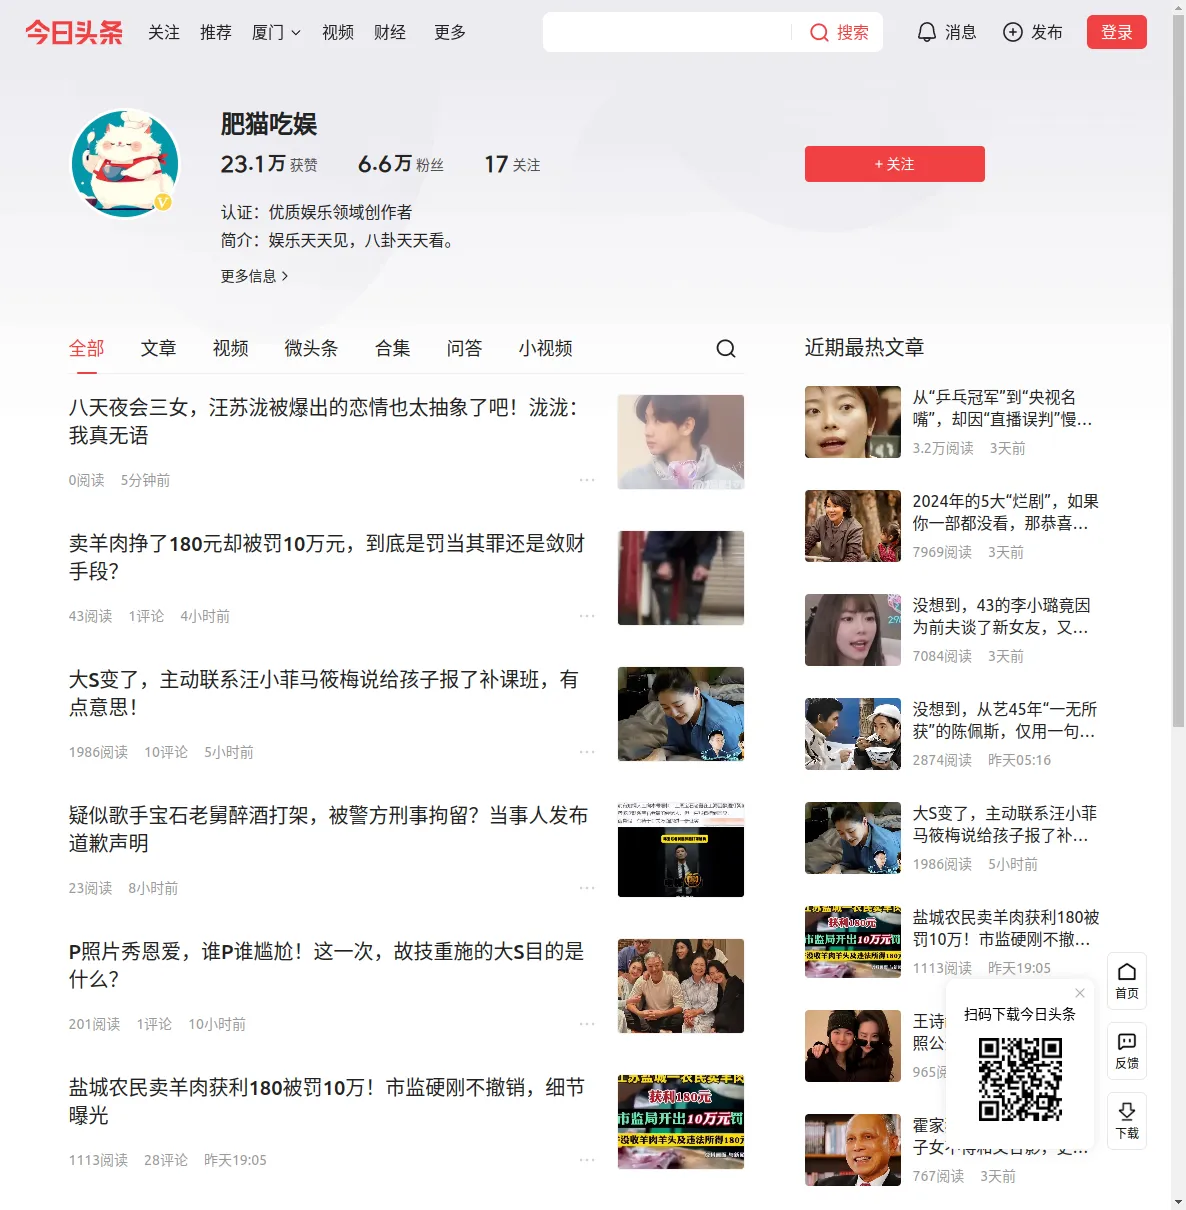Open article 疑似歌手宝石老舅醉酒打架
Image resolution: width=1186 pixels, height=1210 pixels.
click(328, 829)
